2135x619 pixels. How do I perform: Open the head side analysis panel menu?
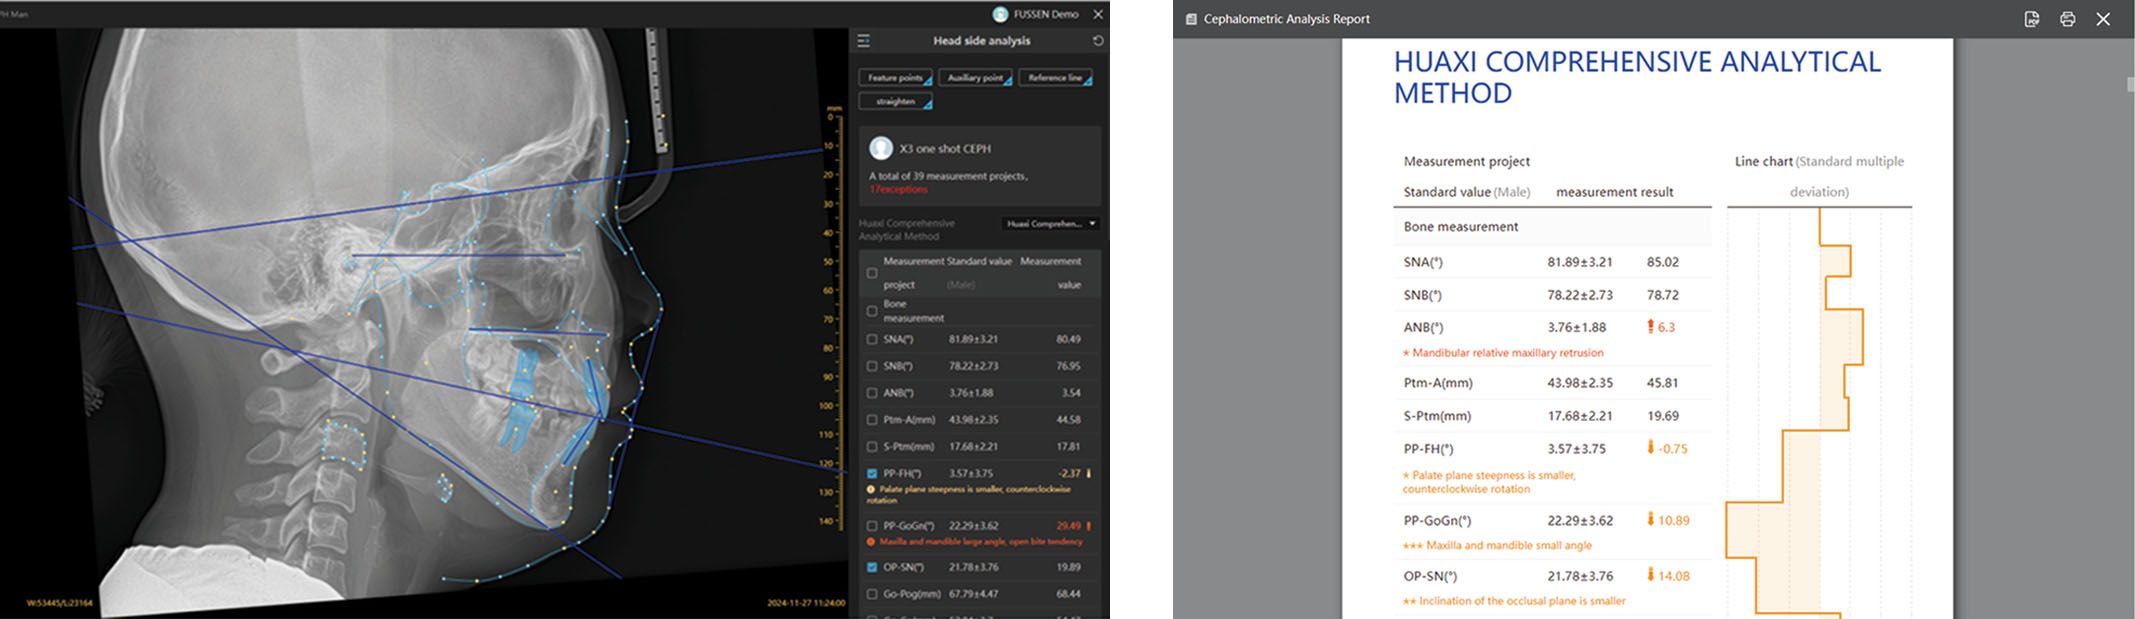(864, 41)
